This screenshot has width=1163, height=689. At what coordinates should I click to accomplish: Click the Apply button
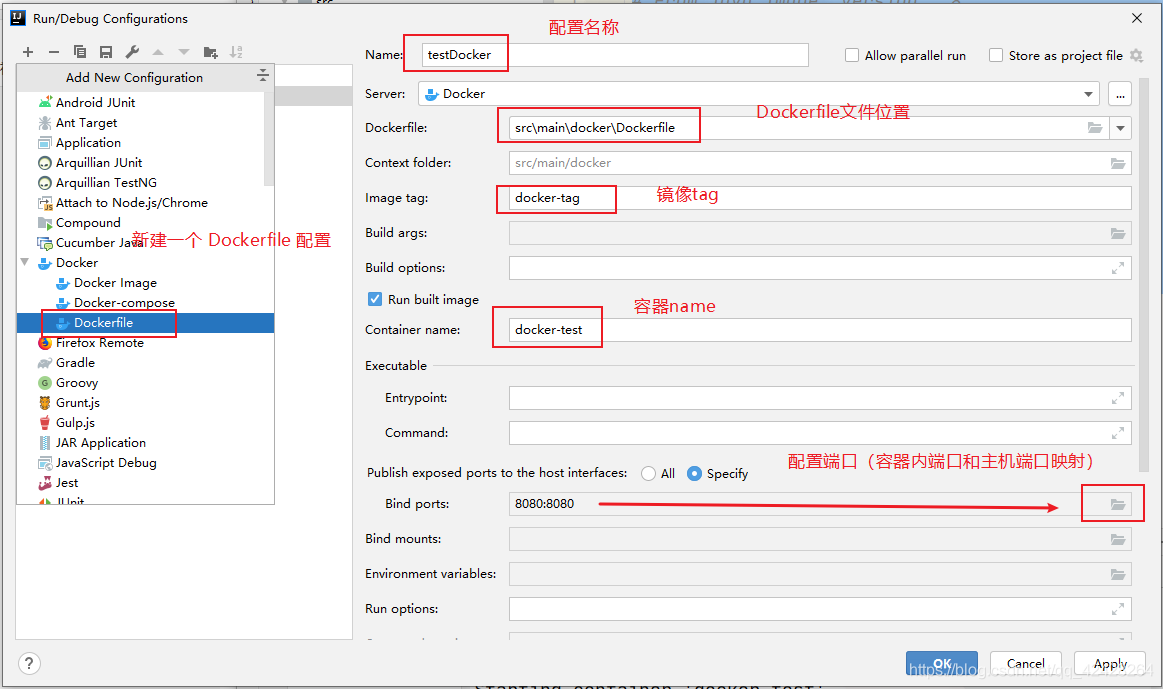[x=1109, y=663]
